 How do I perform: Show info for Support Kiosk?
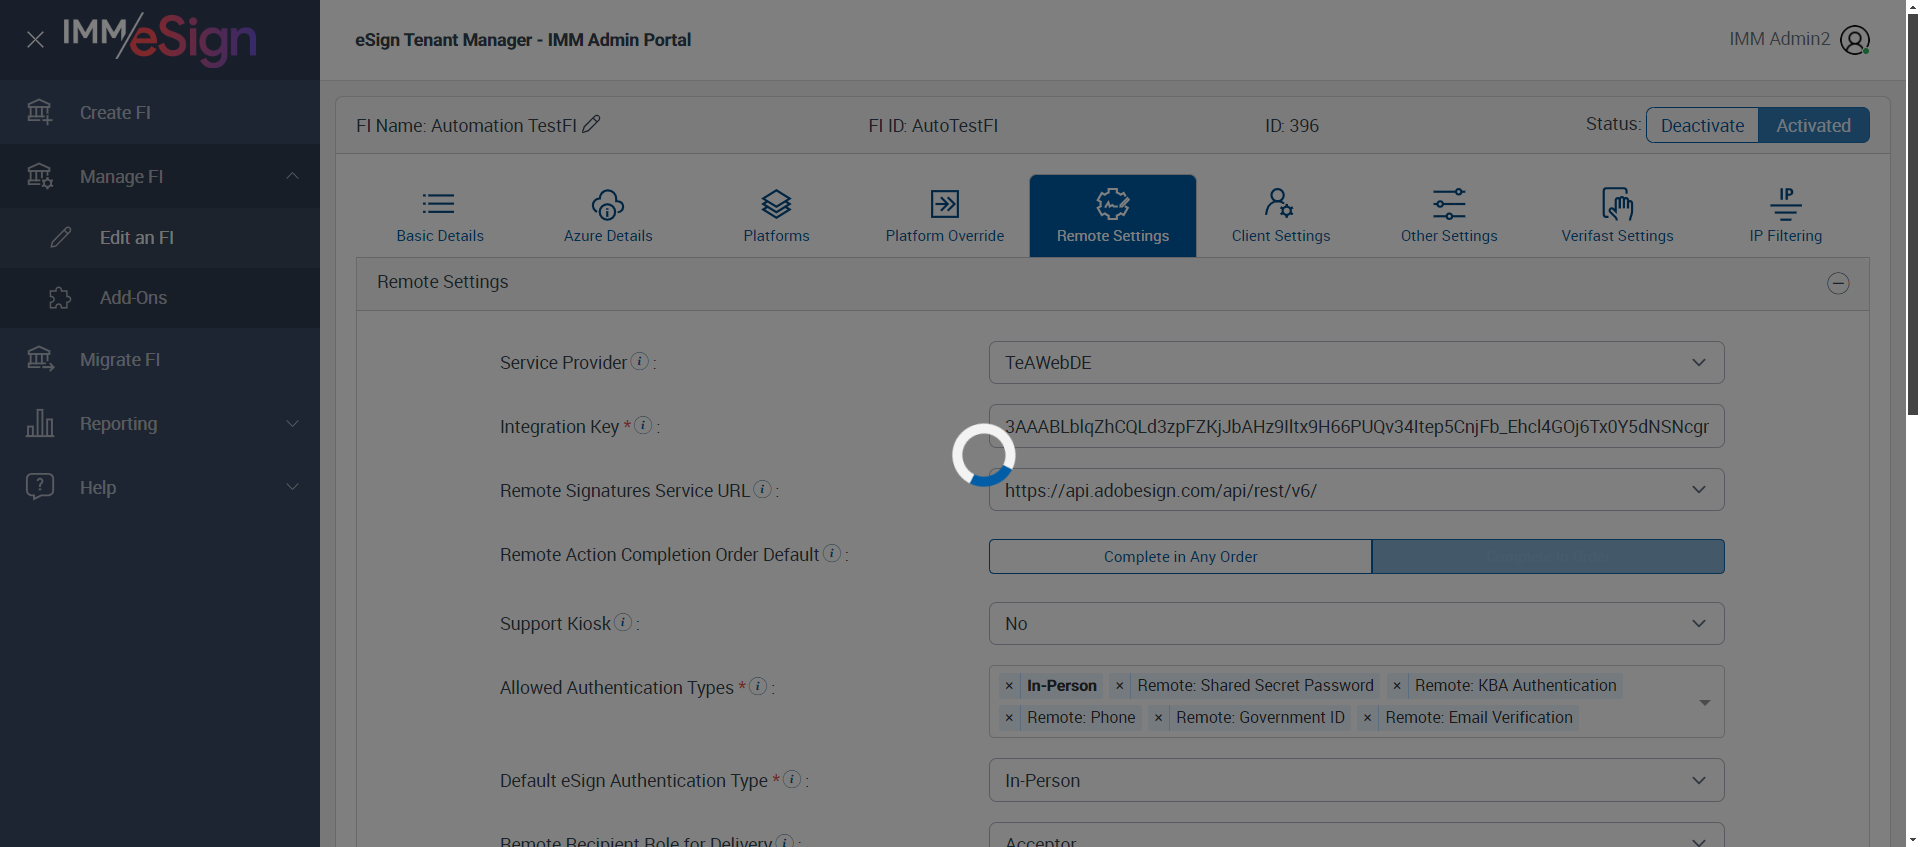[x=623, y=622]
